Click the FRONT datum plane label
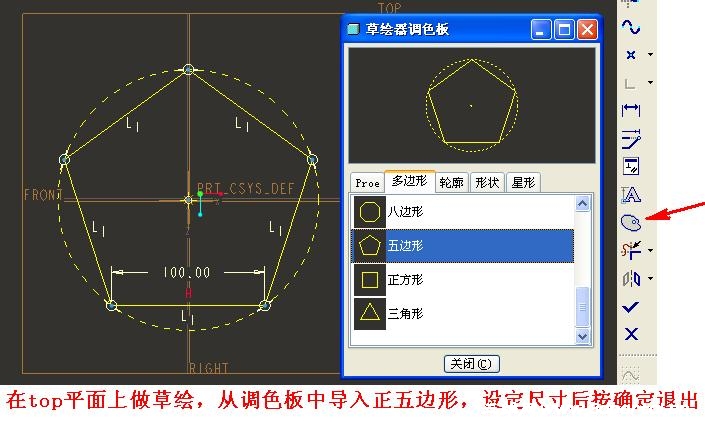Viewport: 705px width, 422px height. point(43,195)
